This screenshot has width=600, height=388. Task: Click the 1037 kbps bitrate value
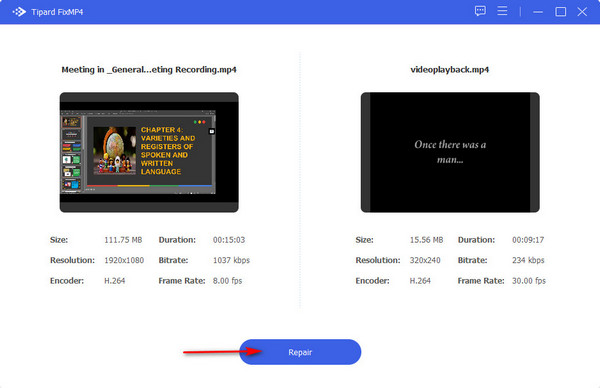pos(231,260)
